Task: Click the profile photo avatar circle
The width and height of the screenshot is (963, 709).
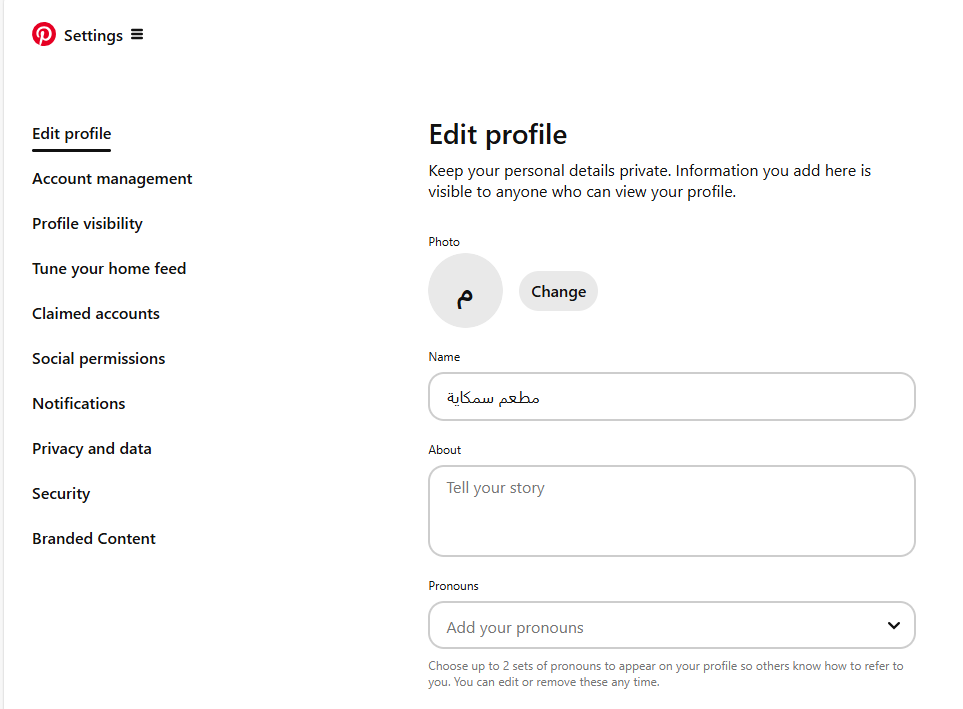Action: [x=465, y=291]
